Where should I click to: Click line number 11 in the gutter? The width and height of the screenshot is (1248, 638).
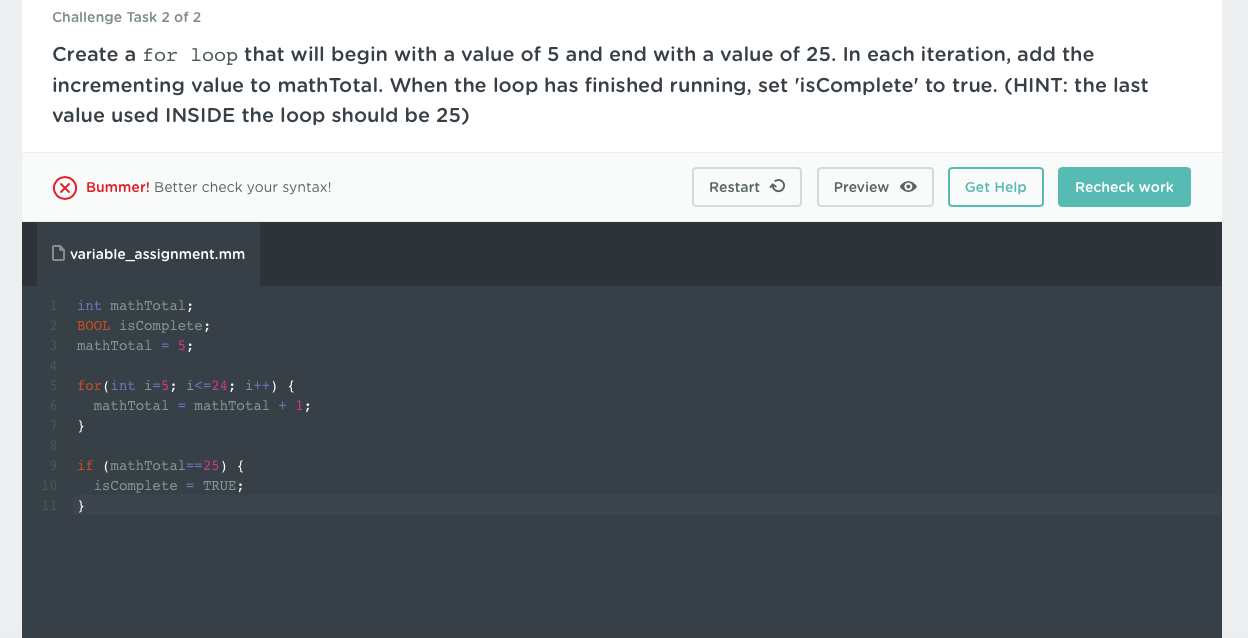click(49, 506)
